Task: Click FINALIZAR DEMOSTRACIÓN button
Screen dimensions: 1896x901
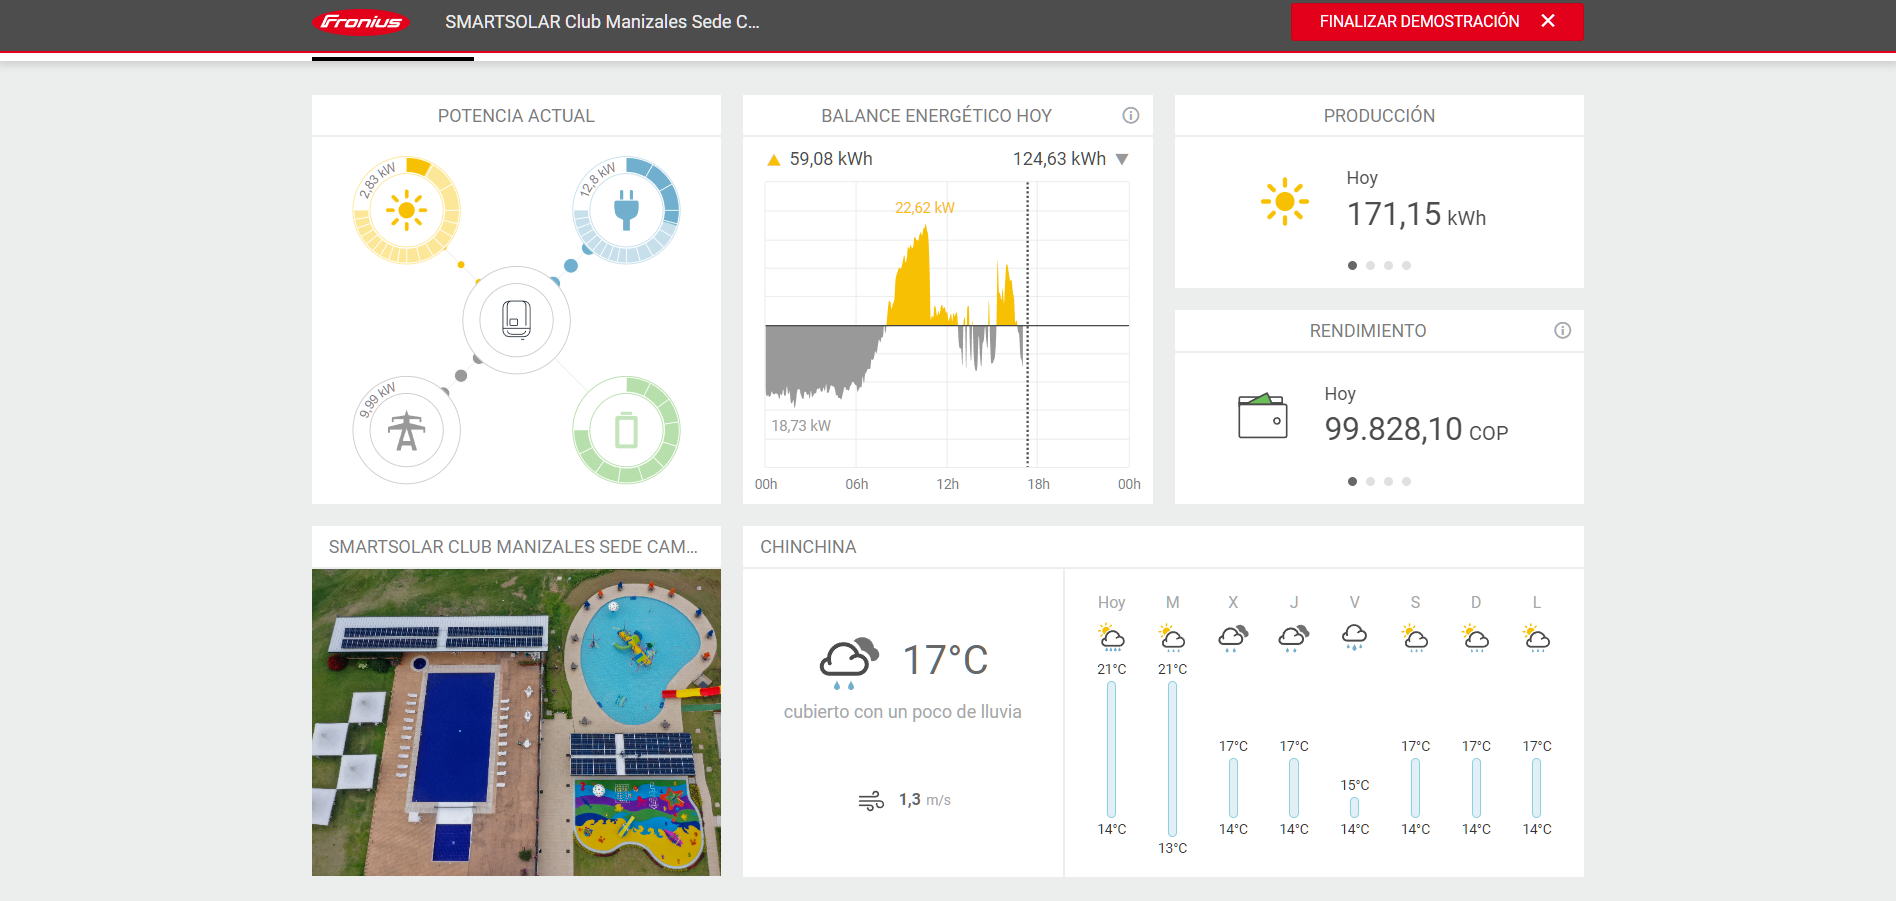Action: [1419, 22]
